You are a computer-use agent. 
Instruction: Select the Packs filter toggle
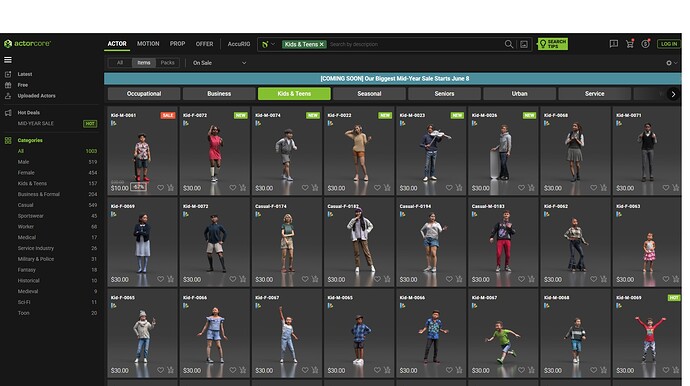[x=167, y=63]
